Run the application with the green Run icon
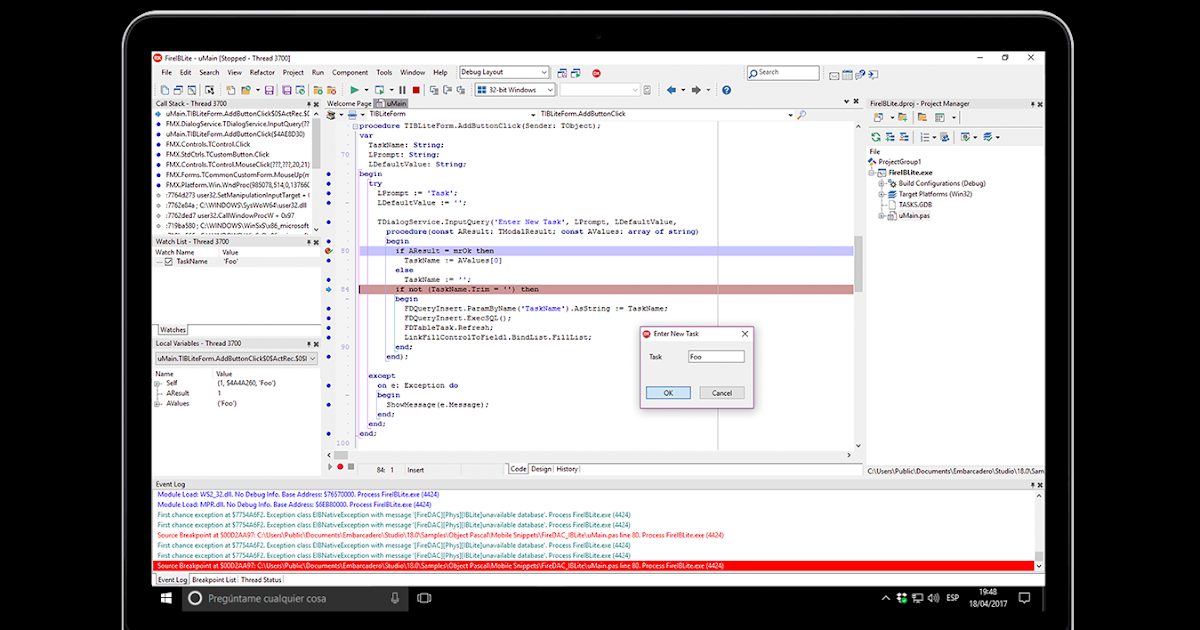Image resolution: width=1200 pixels, height=630 pixels. click(355, 89)
